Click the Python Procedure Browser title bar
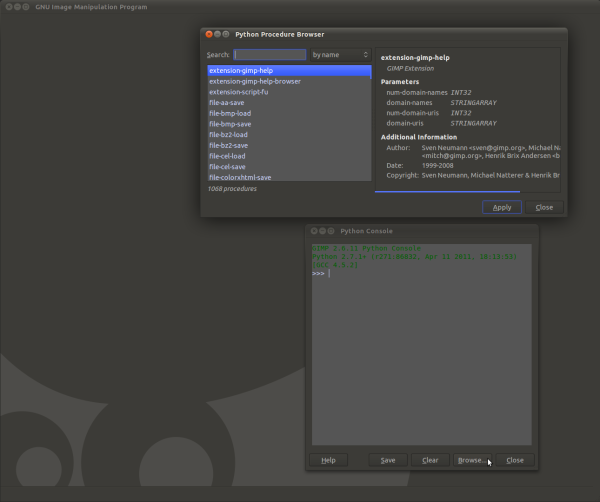 click(384, 34)
